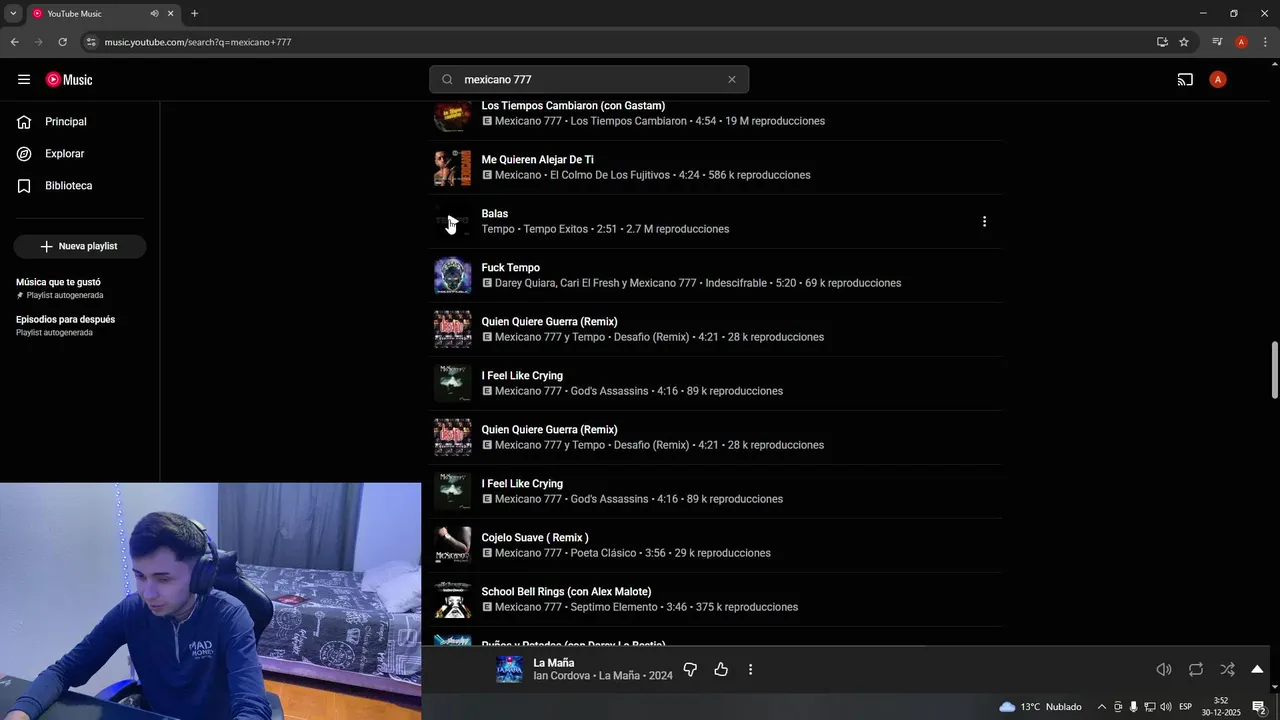Open El Colmo De Los Fujitivos album
Image resolution: width=1280 pixels, height=720 pixels.
610,175
